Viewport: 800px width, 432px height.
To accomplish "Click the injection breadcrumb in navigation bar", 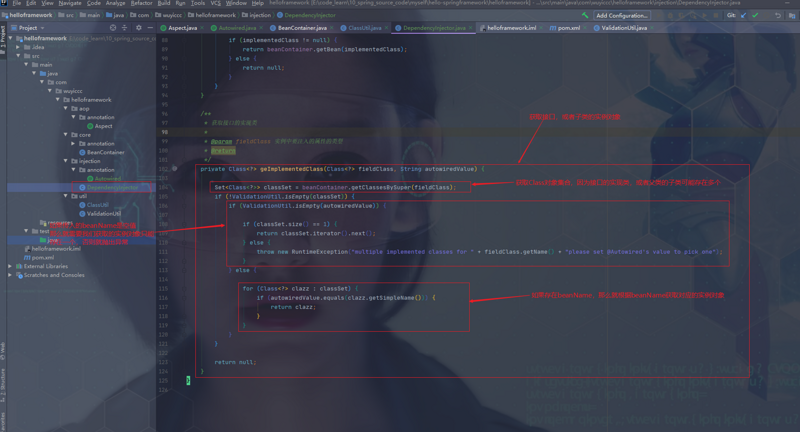I will coord(260,15).
